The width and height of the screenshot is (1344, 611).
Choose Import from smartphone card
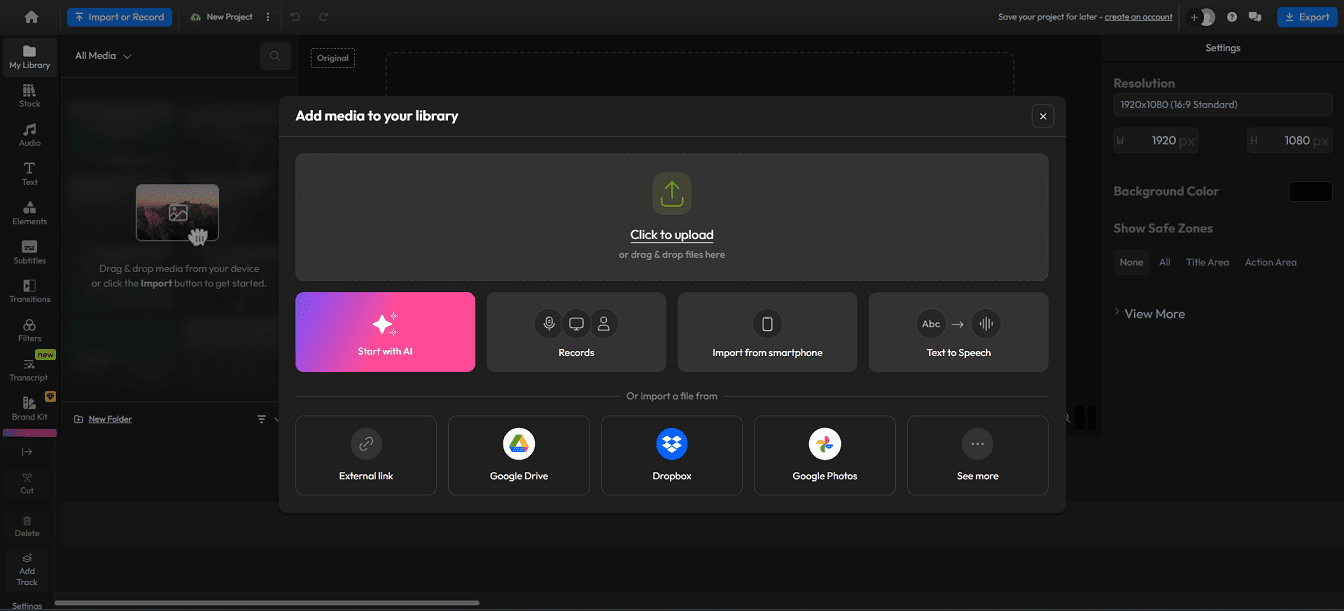[767, 332]
